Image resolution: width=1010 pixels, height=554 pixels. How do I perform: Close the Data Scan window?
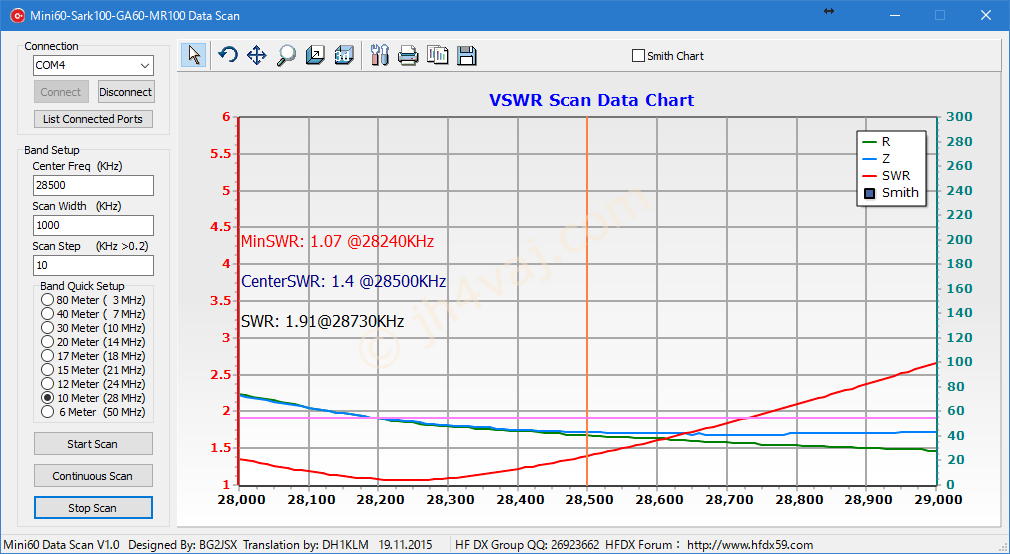(986, 15)
